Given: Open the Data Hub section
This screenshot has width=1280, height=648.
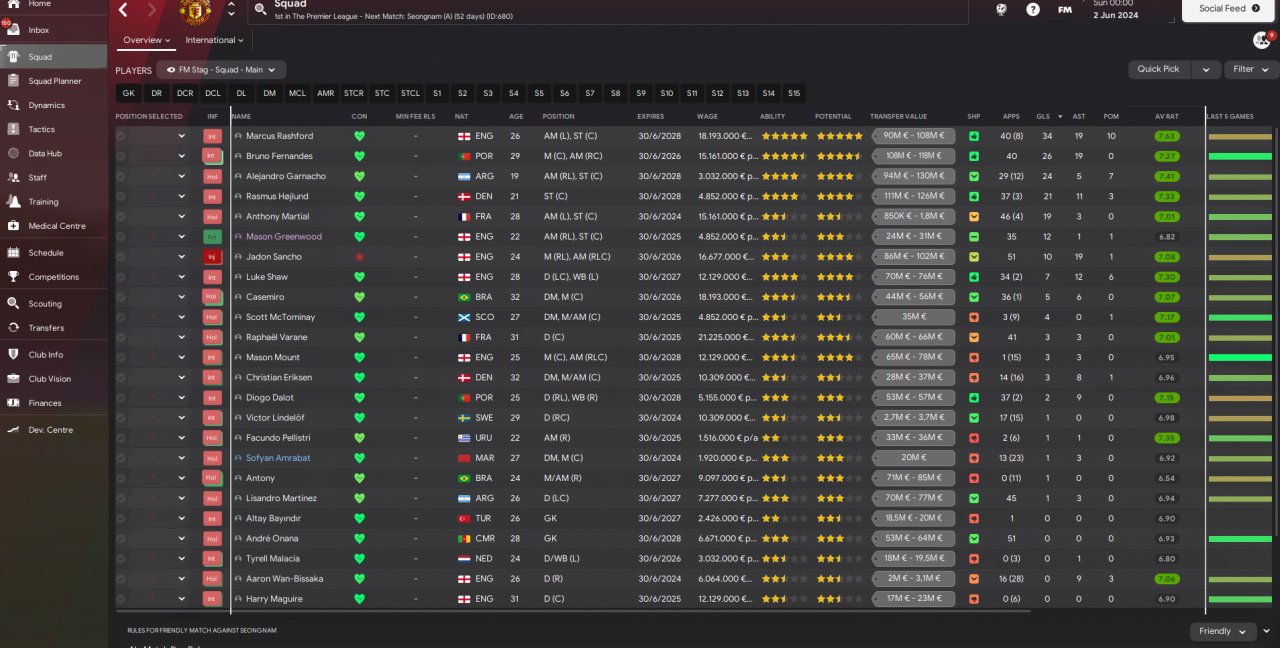Looking at the screenshot, I should (x=45, y=153).
